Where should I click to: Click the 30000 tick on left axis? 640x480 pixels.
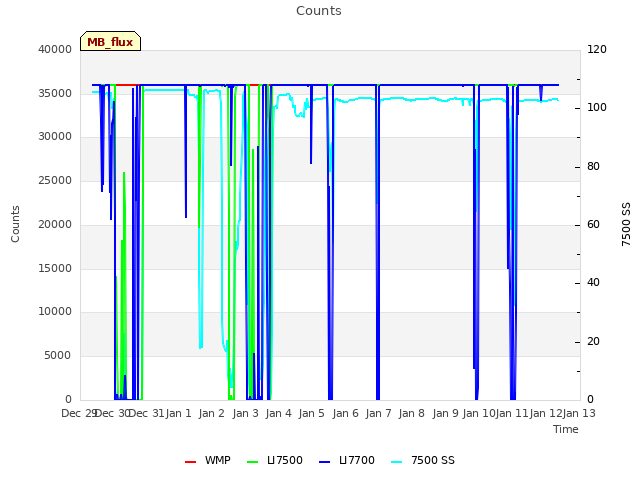coord(55,137)
